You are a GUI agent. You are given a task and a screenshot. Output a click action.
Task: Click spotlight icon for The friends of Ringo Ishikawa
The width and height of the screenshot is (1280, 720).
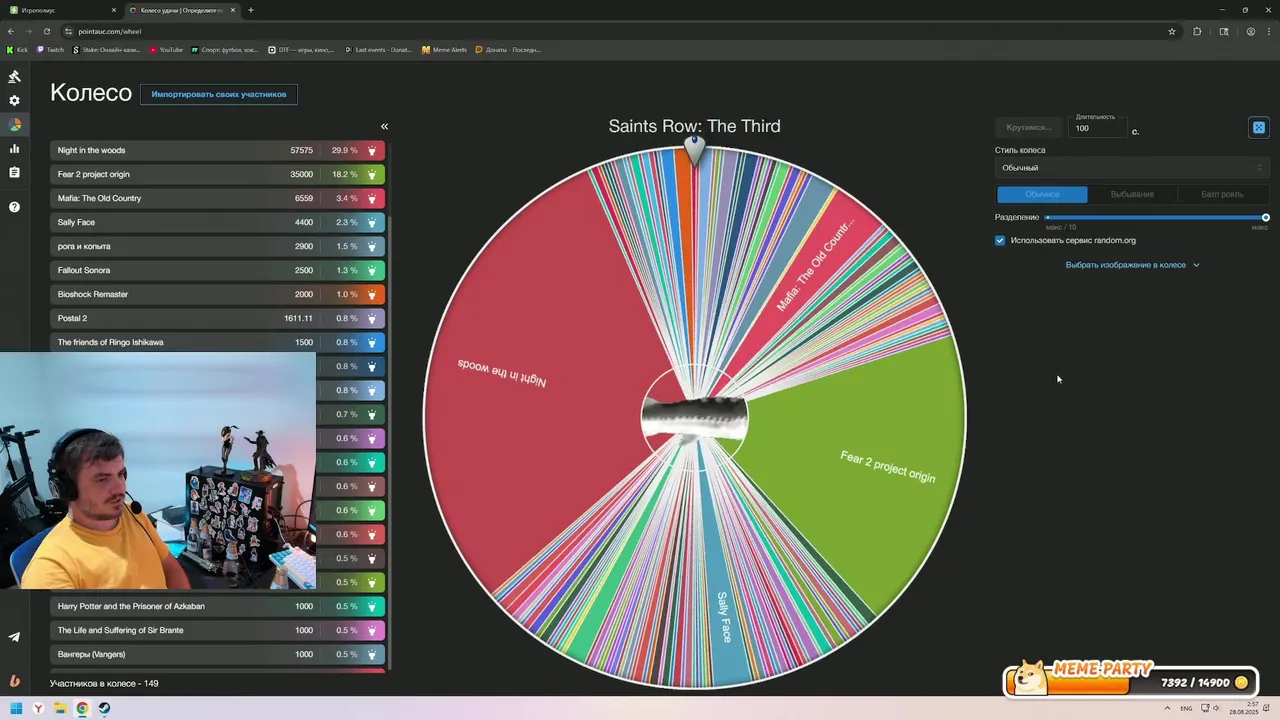click(372, 342)
